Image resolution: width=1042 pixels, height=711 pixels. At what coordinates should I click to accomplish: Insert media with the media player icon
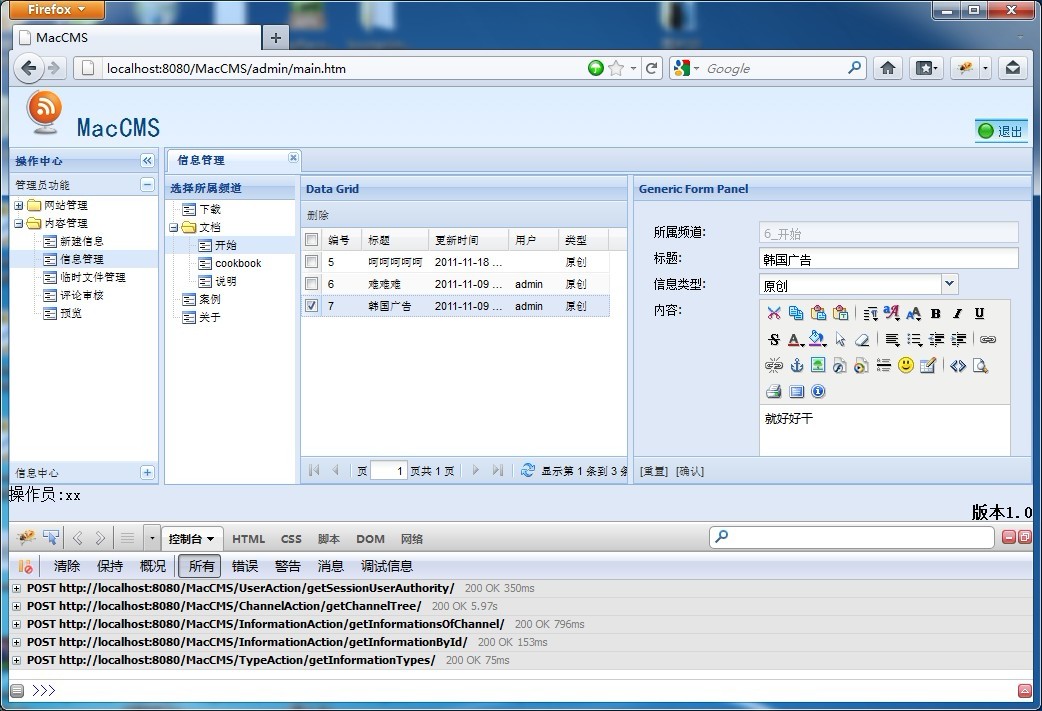[x=861, y=365]
